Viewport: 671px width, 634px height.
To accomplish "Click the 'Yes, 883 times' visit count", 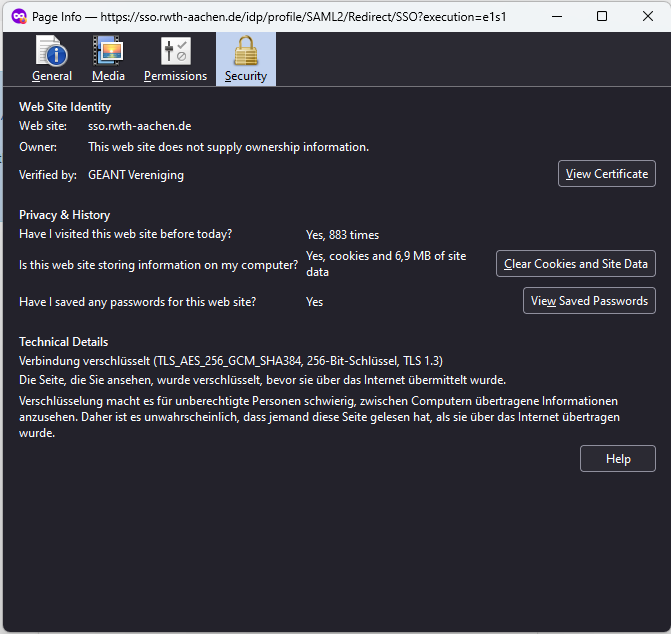I will [342, 235].
